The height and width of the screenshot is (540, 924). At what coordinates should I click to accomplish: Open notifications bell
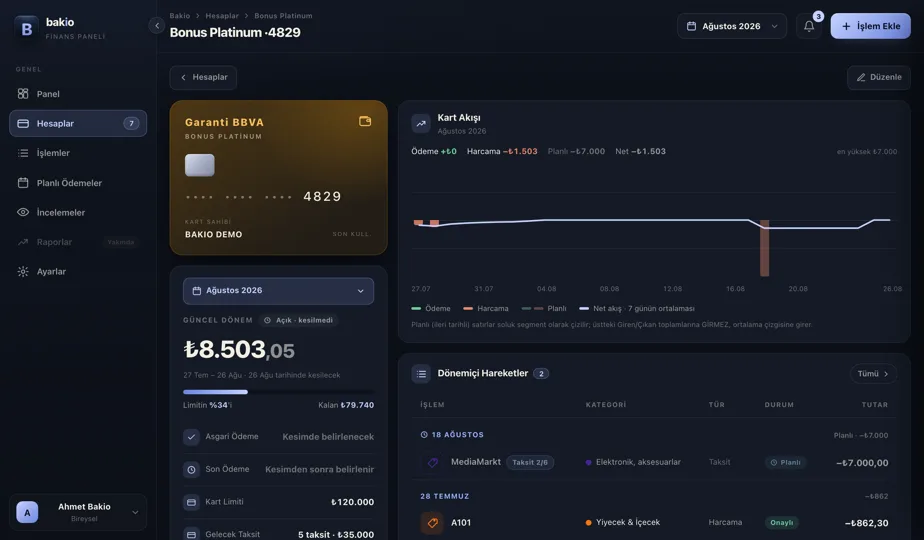[809, 26]
